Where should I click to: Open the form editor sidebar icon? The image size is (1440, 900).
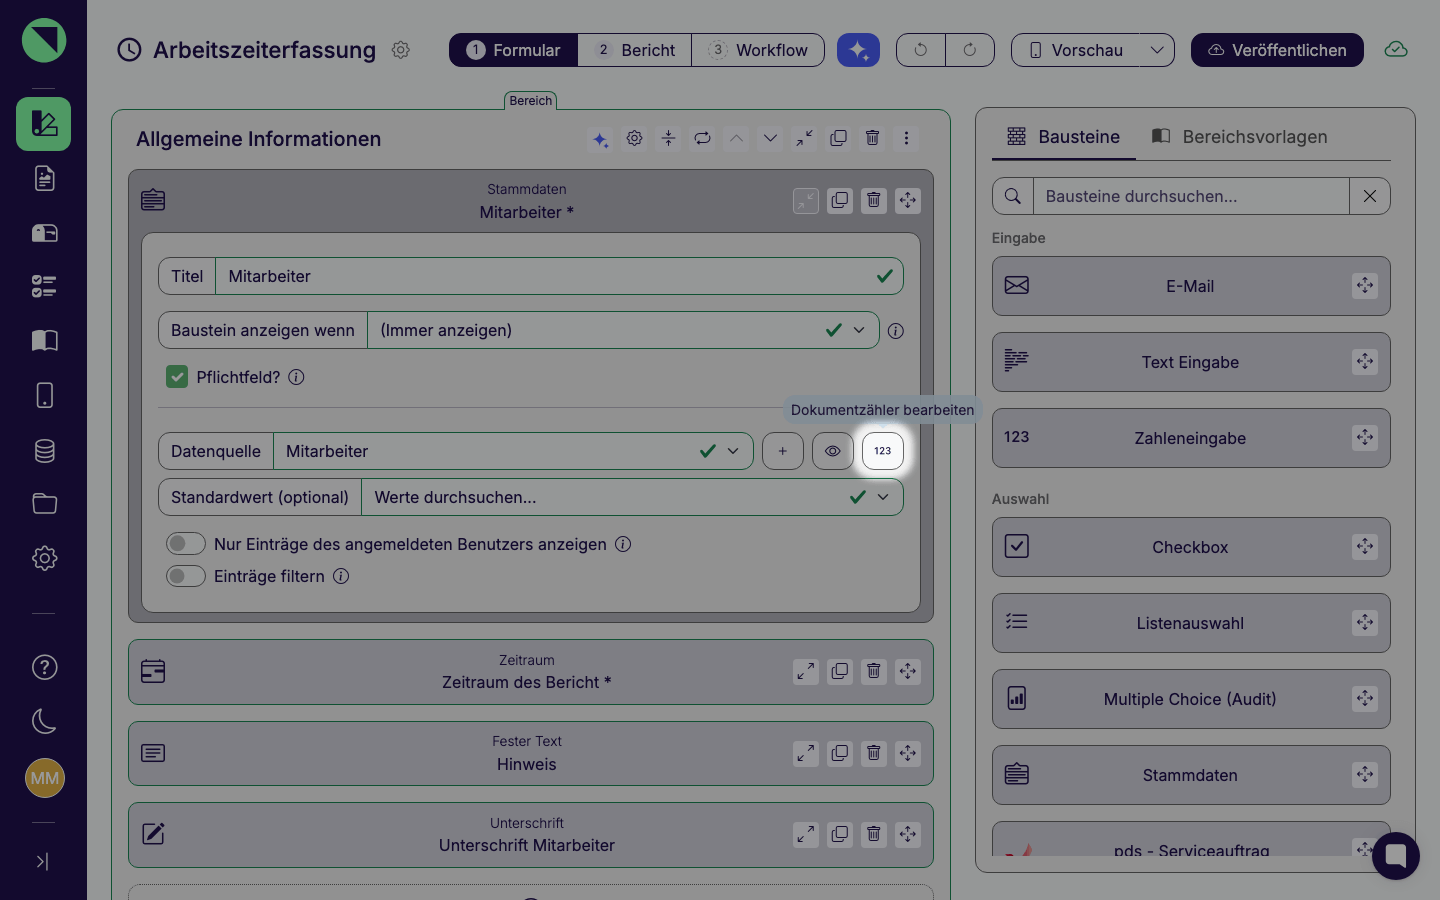point(44,124)
